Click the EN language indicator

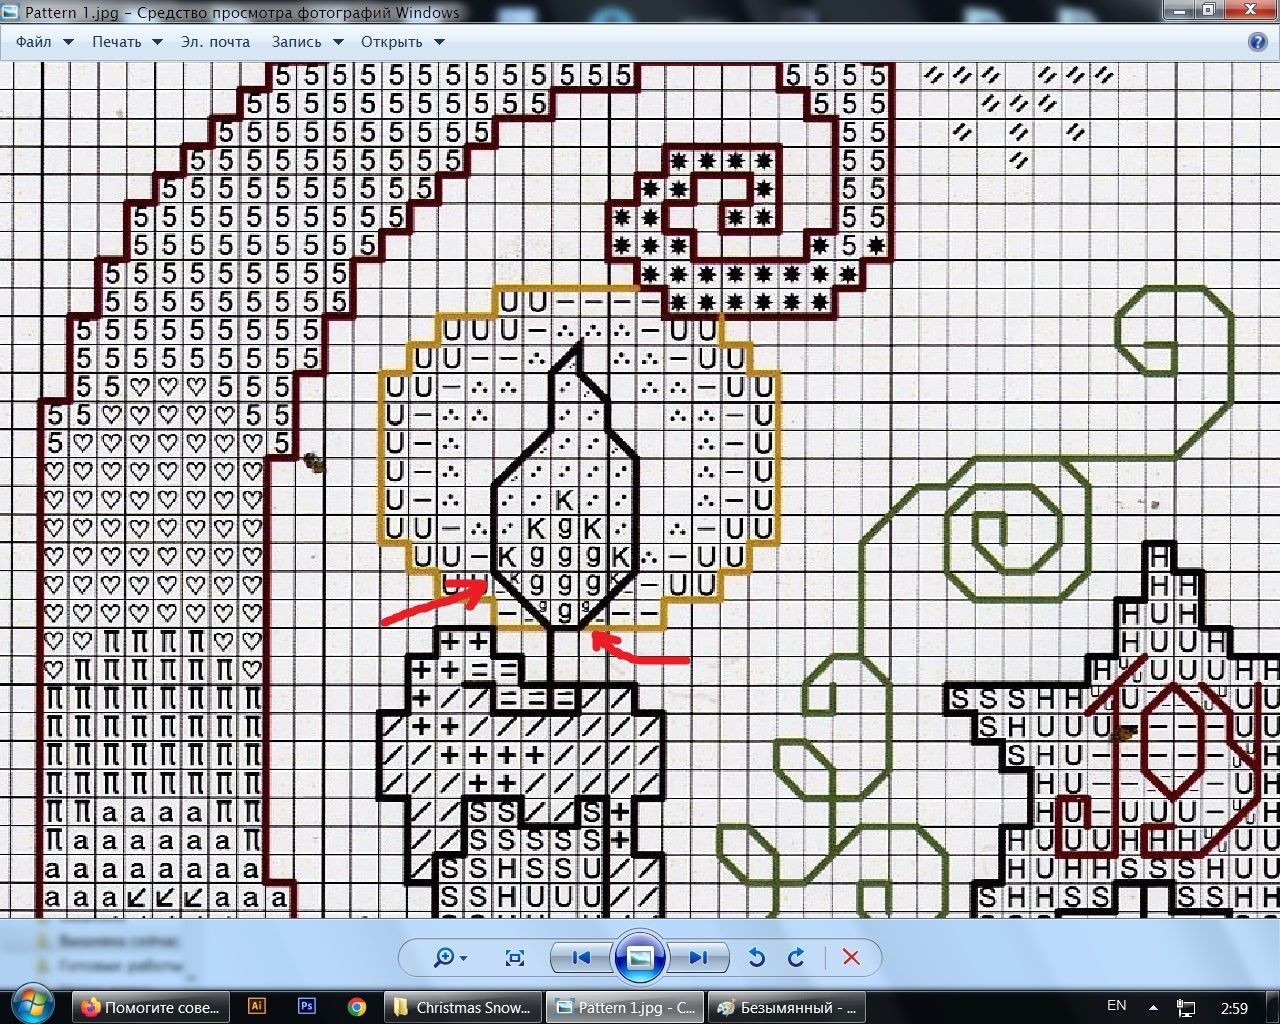coord(1116,1006)
